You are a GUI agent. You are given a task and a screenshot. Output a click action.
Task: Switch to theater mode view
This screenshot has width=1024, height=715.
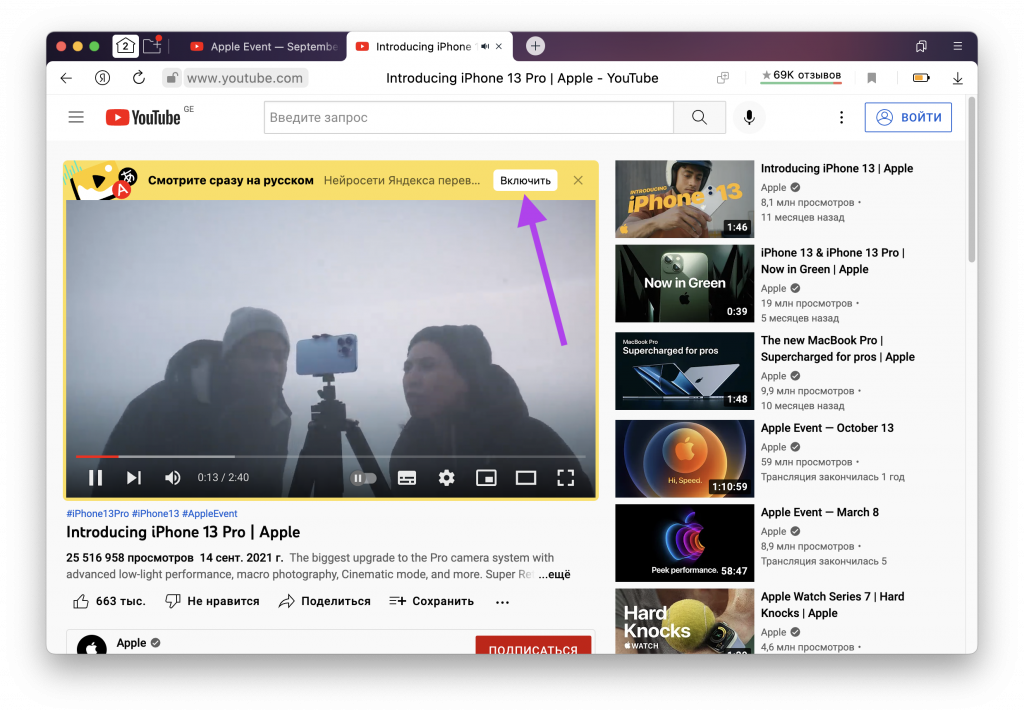(526, 478)
